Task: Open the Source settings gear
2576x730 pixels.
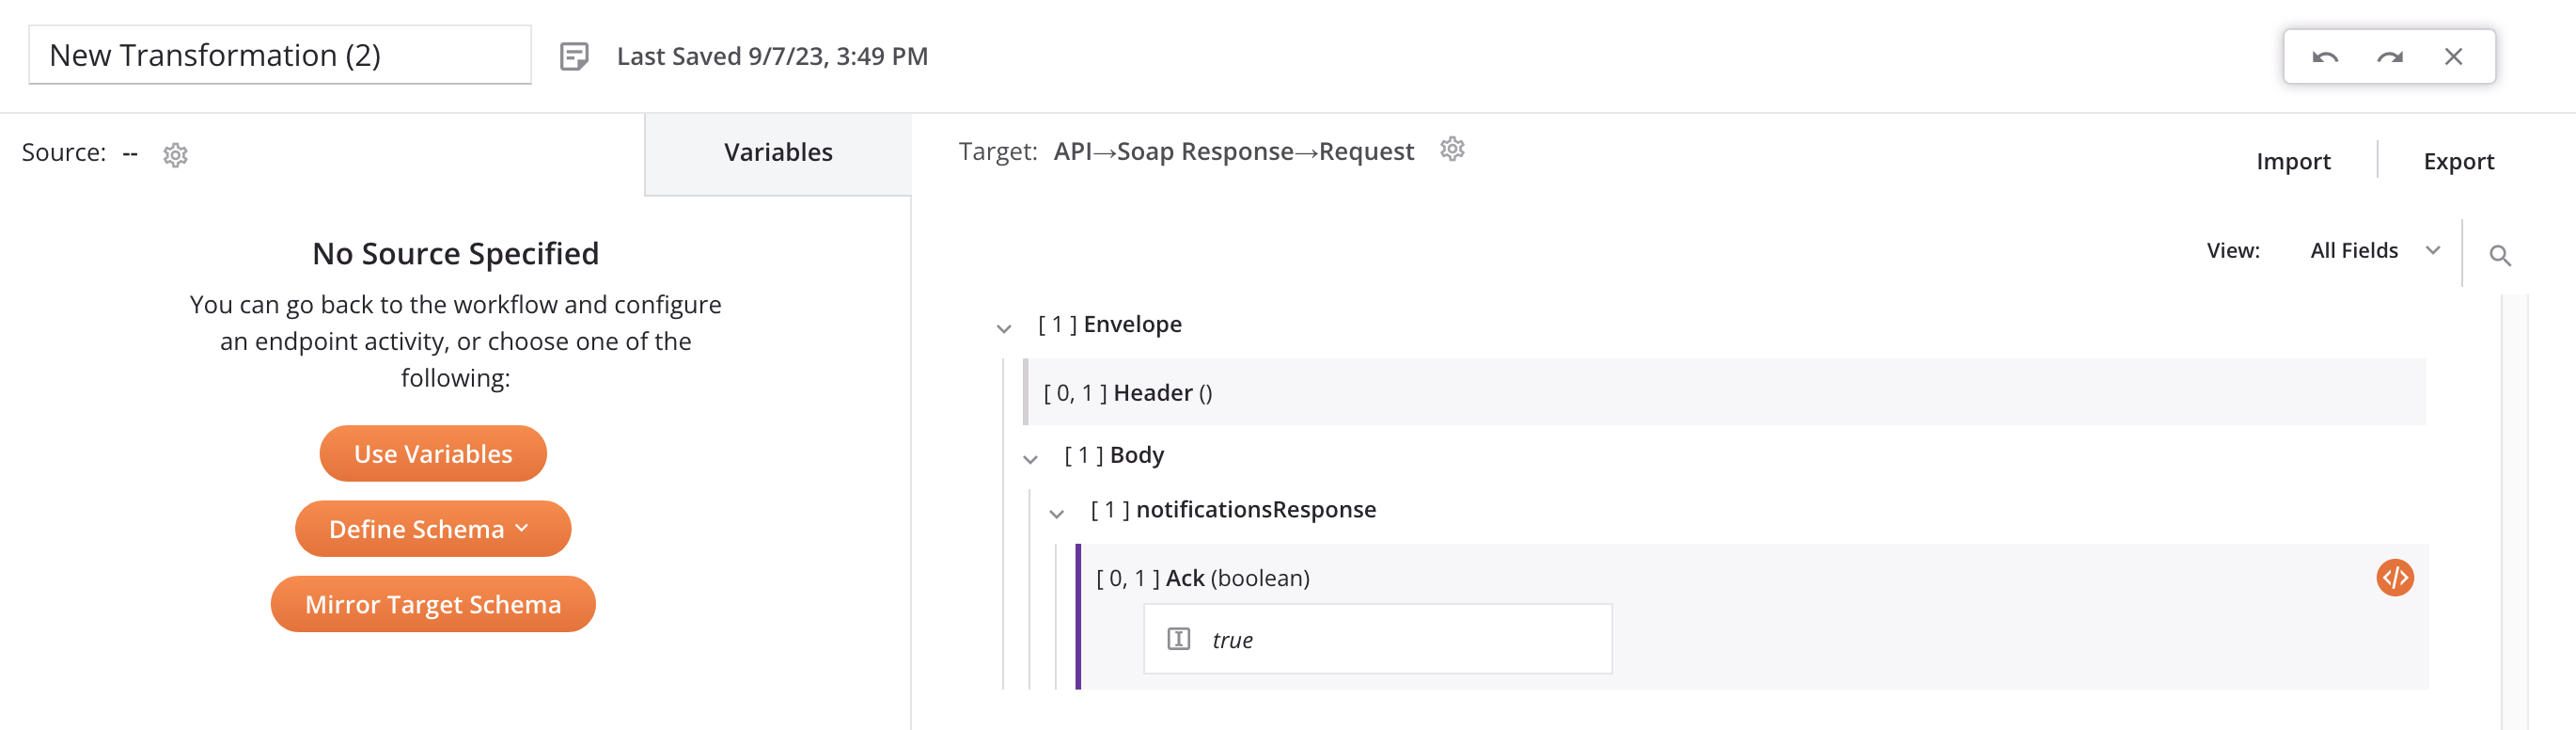Action: [x=176, y=155]
